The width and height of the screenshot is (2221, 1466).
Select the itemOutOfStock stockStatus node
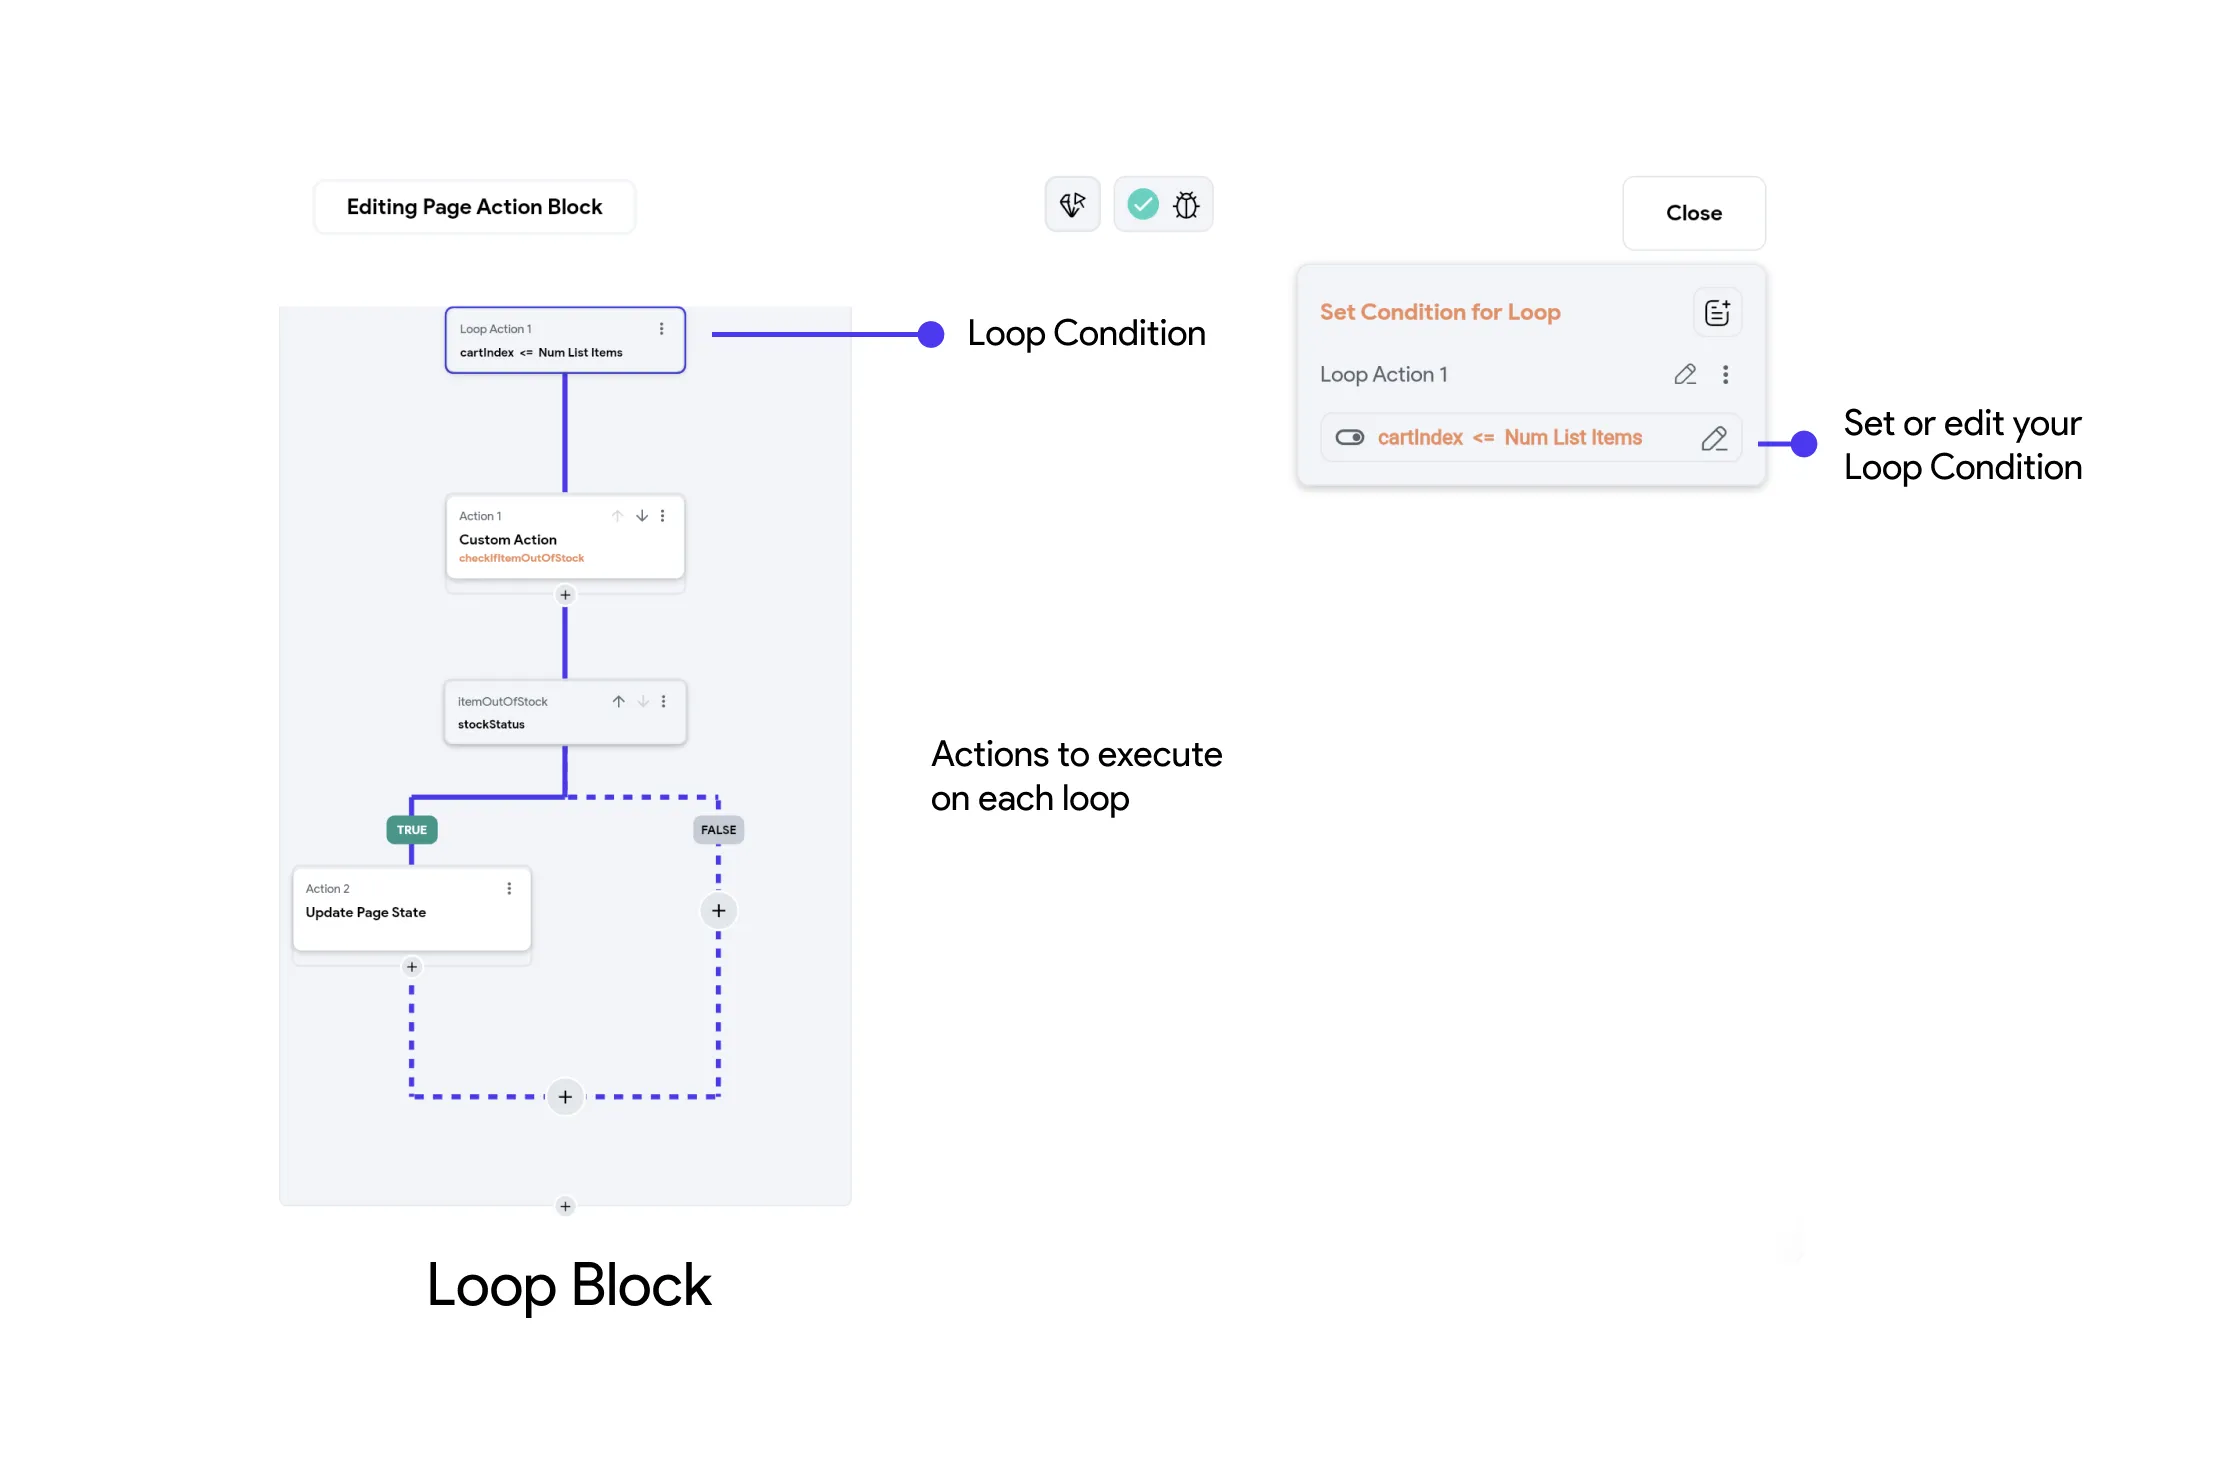[565, 713]
